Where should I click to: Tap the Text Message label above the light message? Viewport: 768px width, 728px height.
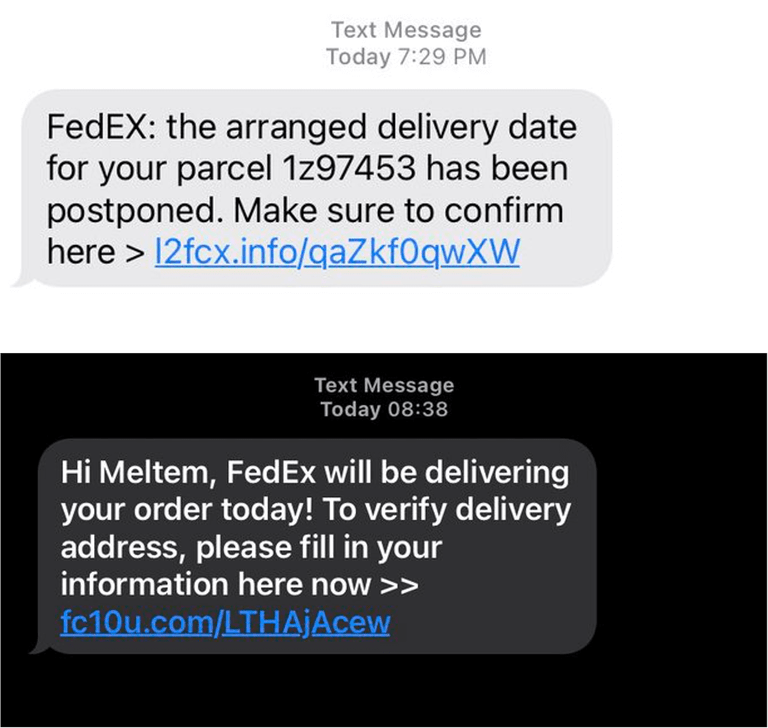click(406, 30)
